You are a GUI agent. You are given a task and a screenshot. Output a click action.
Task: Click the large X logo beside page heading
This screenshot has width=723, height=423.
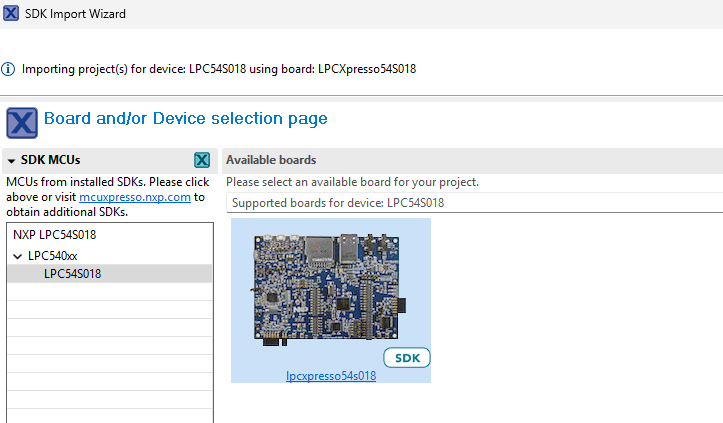(x=22, y=123)
